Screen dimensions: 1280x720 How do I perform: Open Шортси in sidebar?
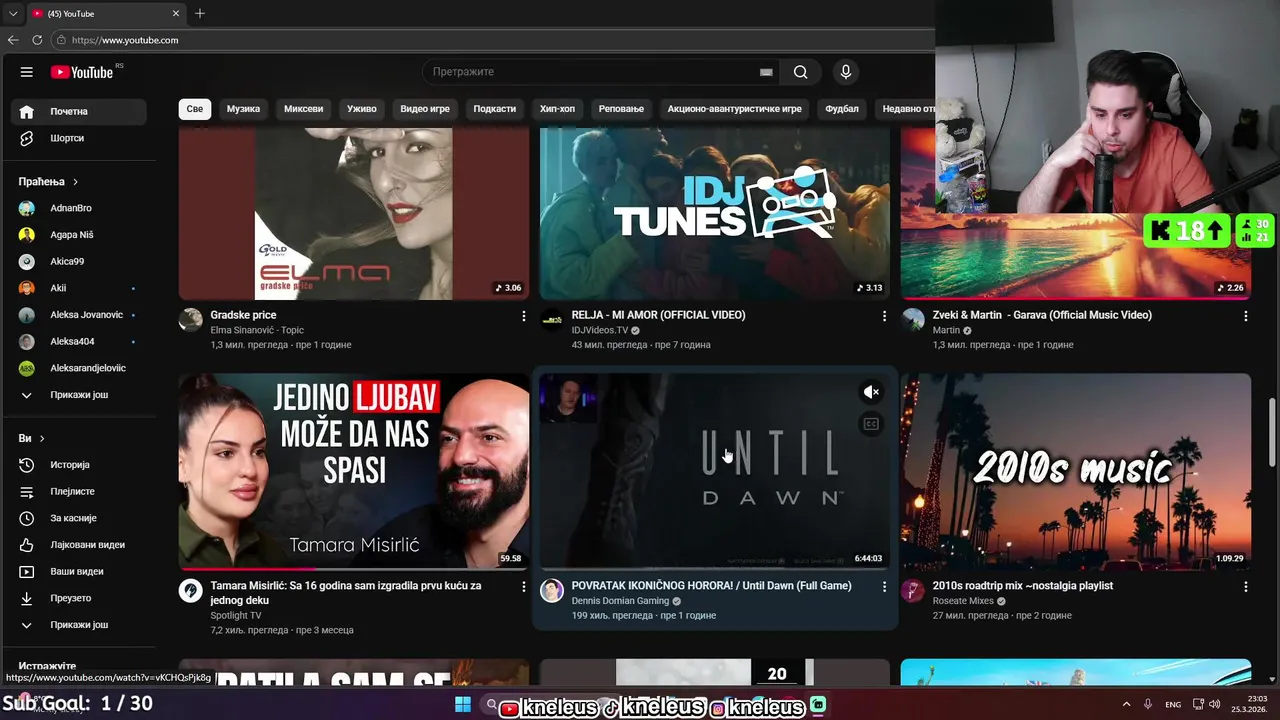click(x=80, y=138)
